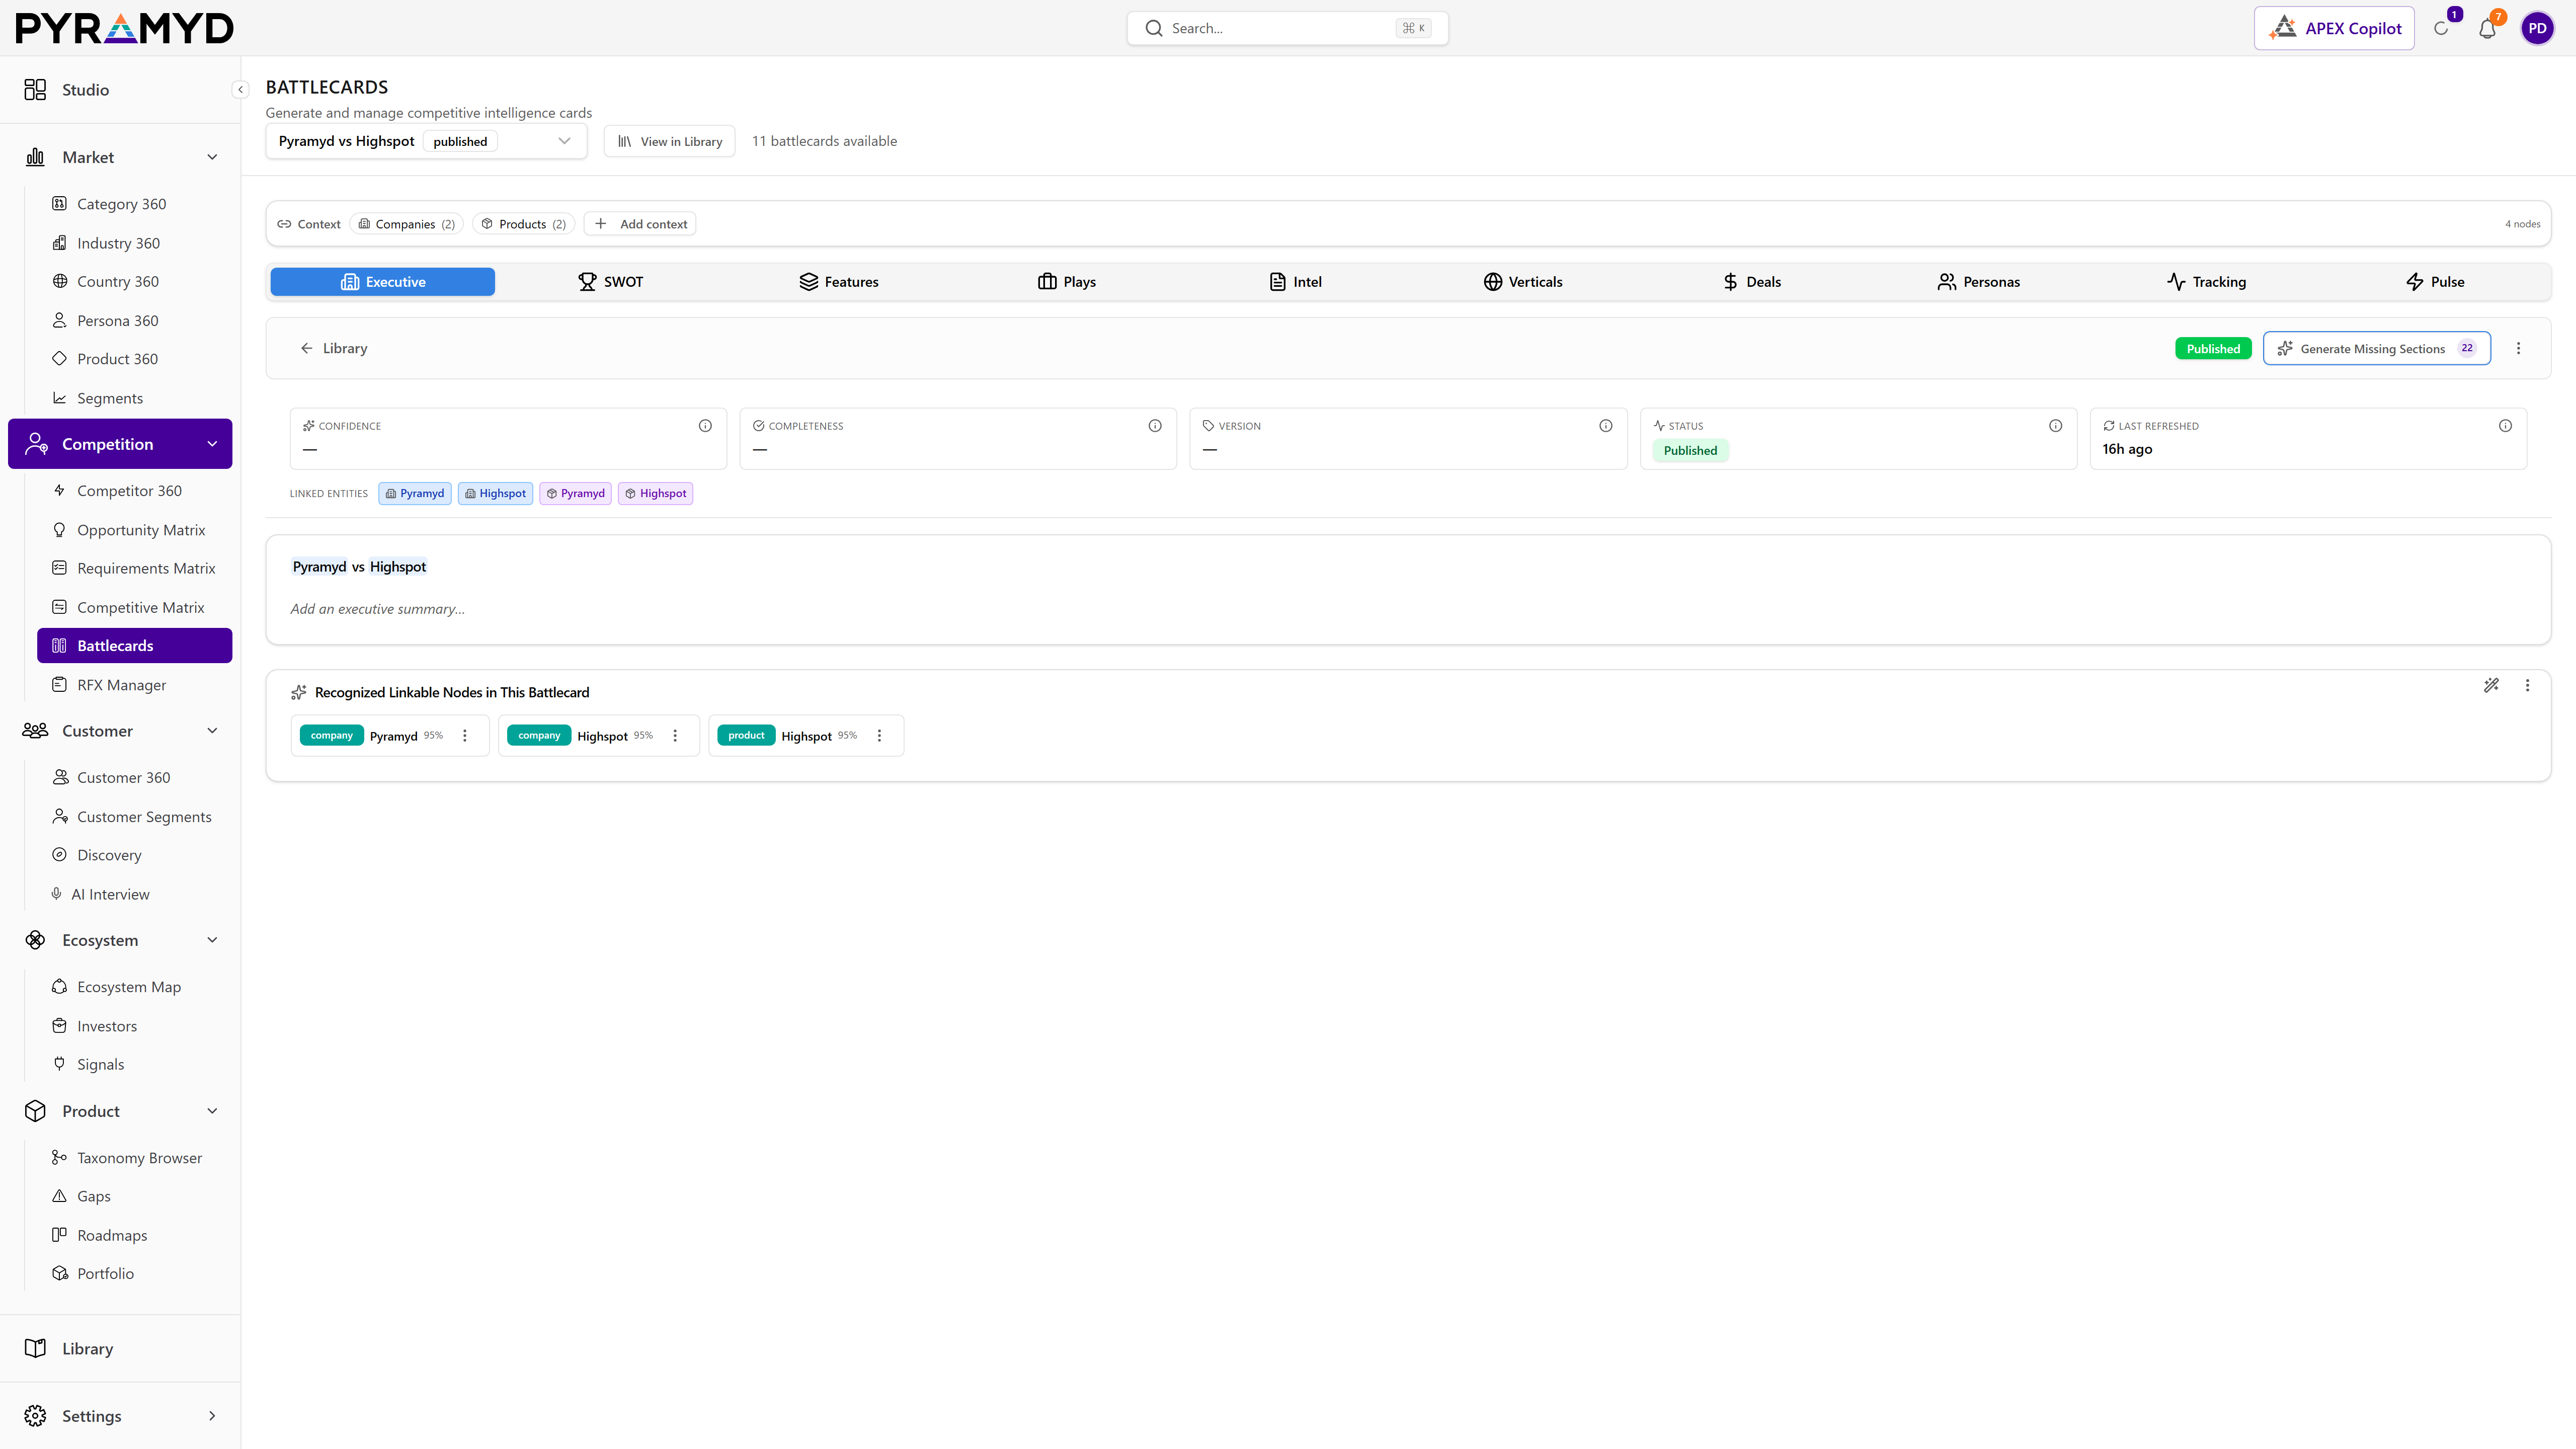Expand the Settings section
The height and width of the screenshot is (1449, 2576).
212,1416
